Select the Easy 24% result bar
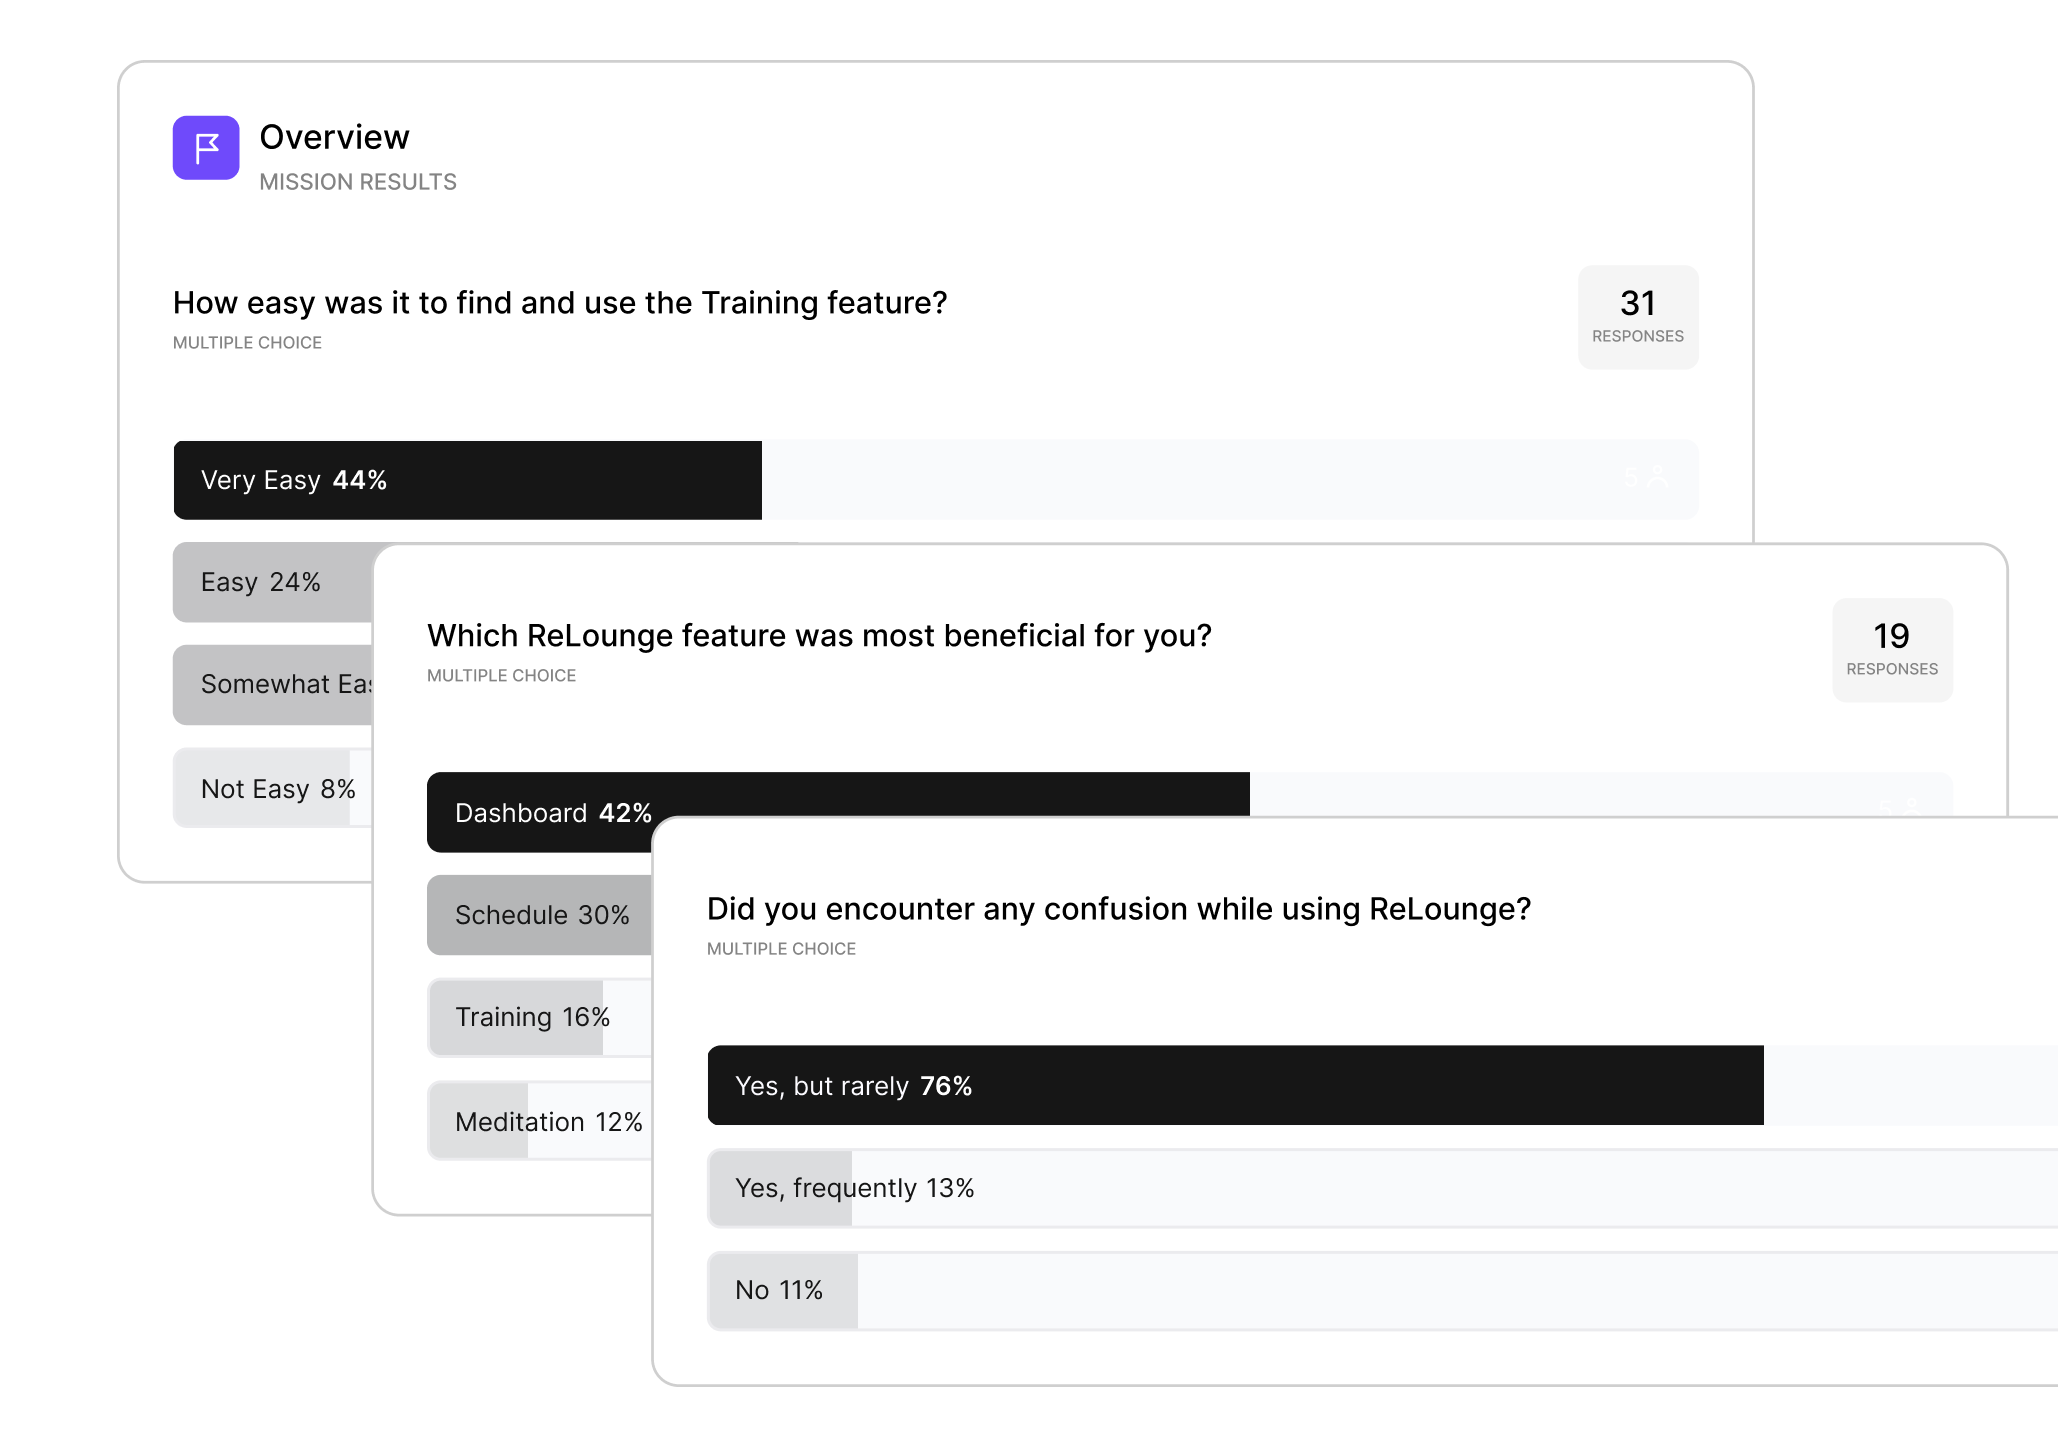 [273, 582]
